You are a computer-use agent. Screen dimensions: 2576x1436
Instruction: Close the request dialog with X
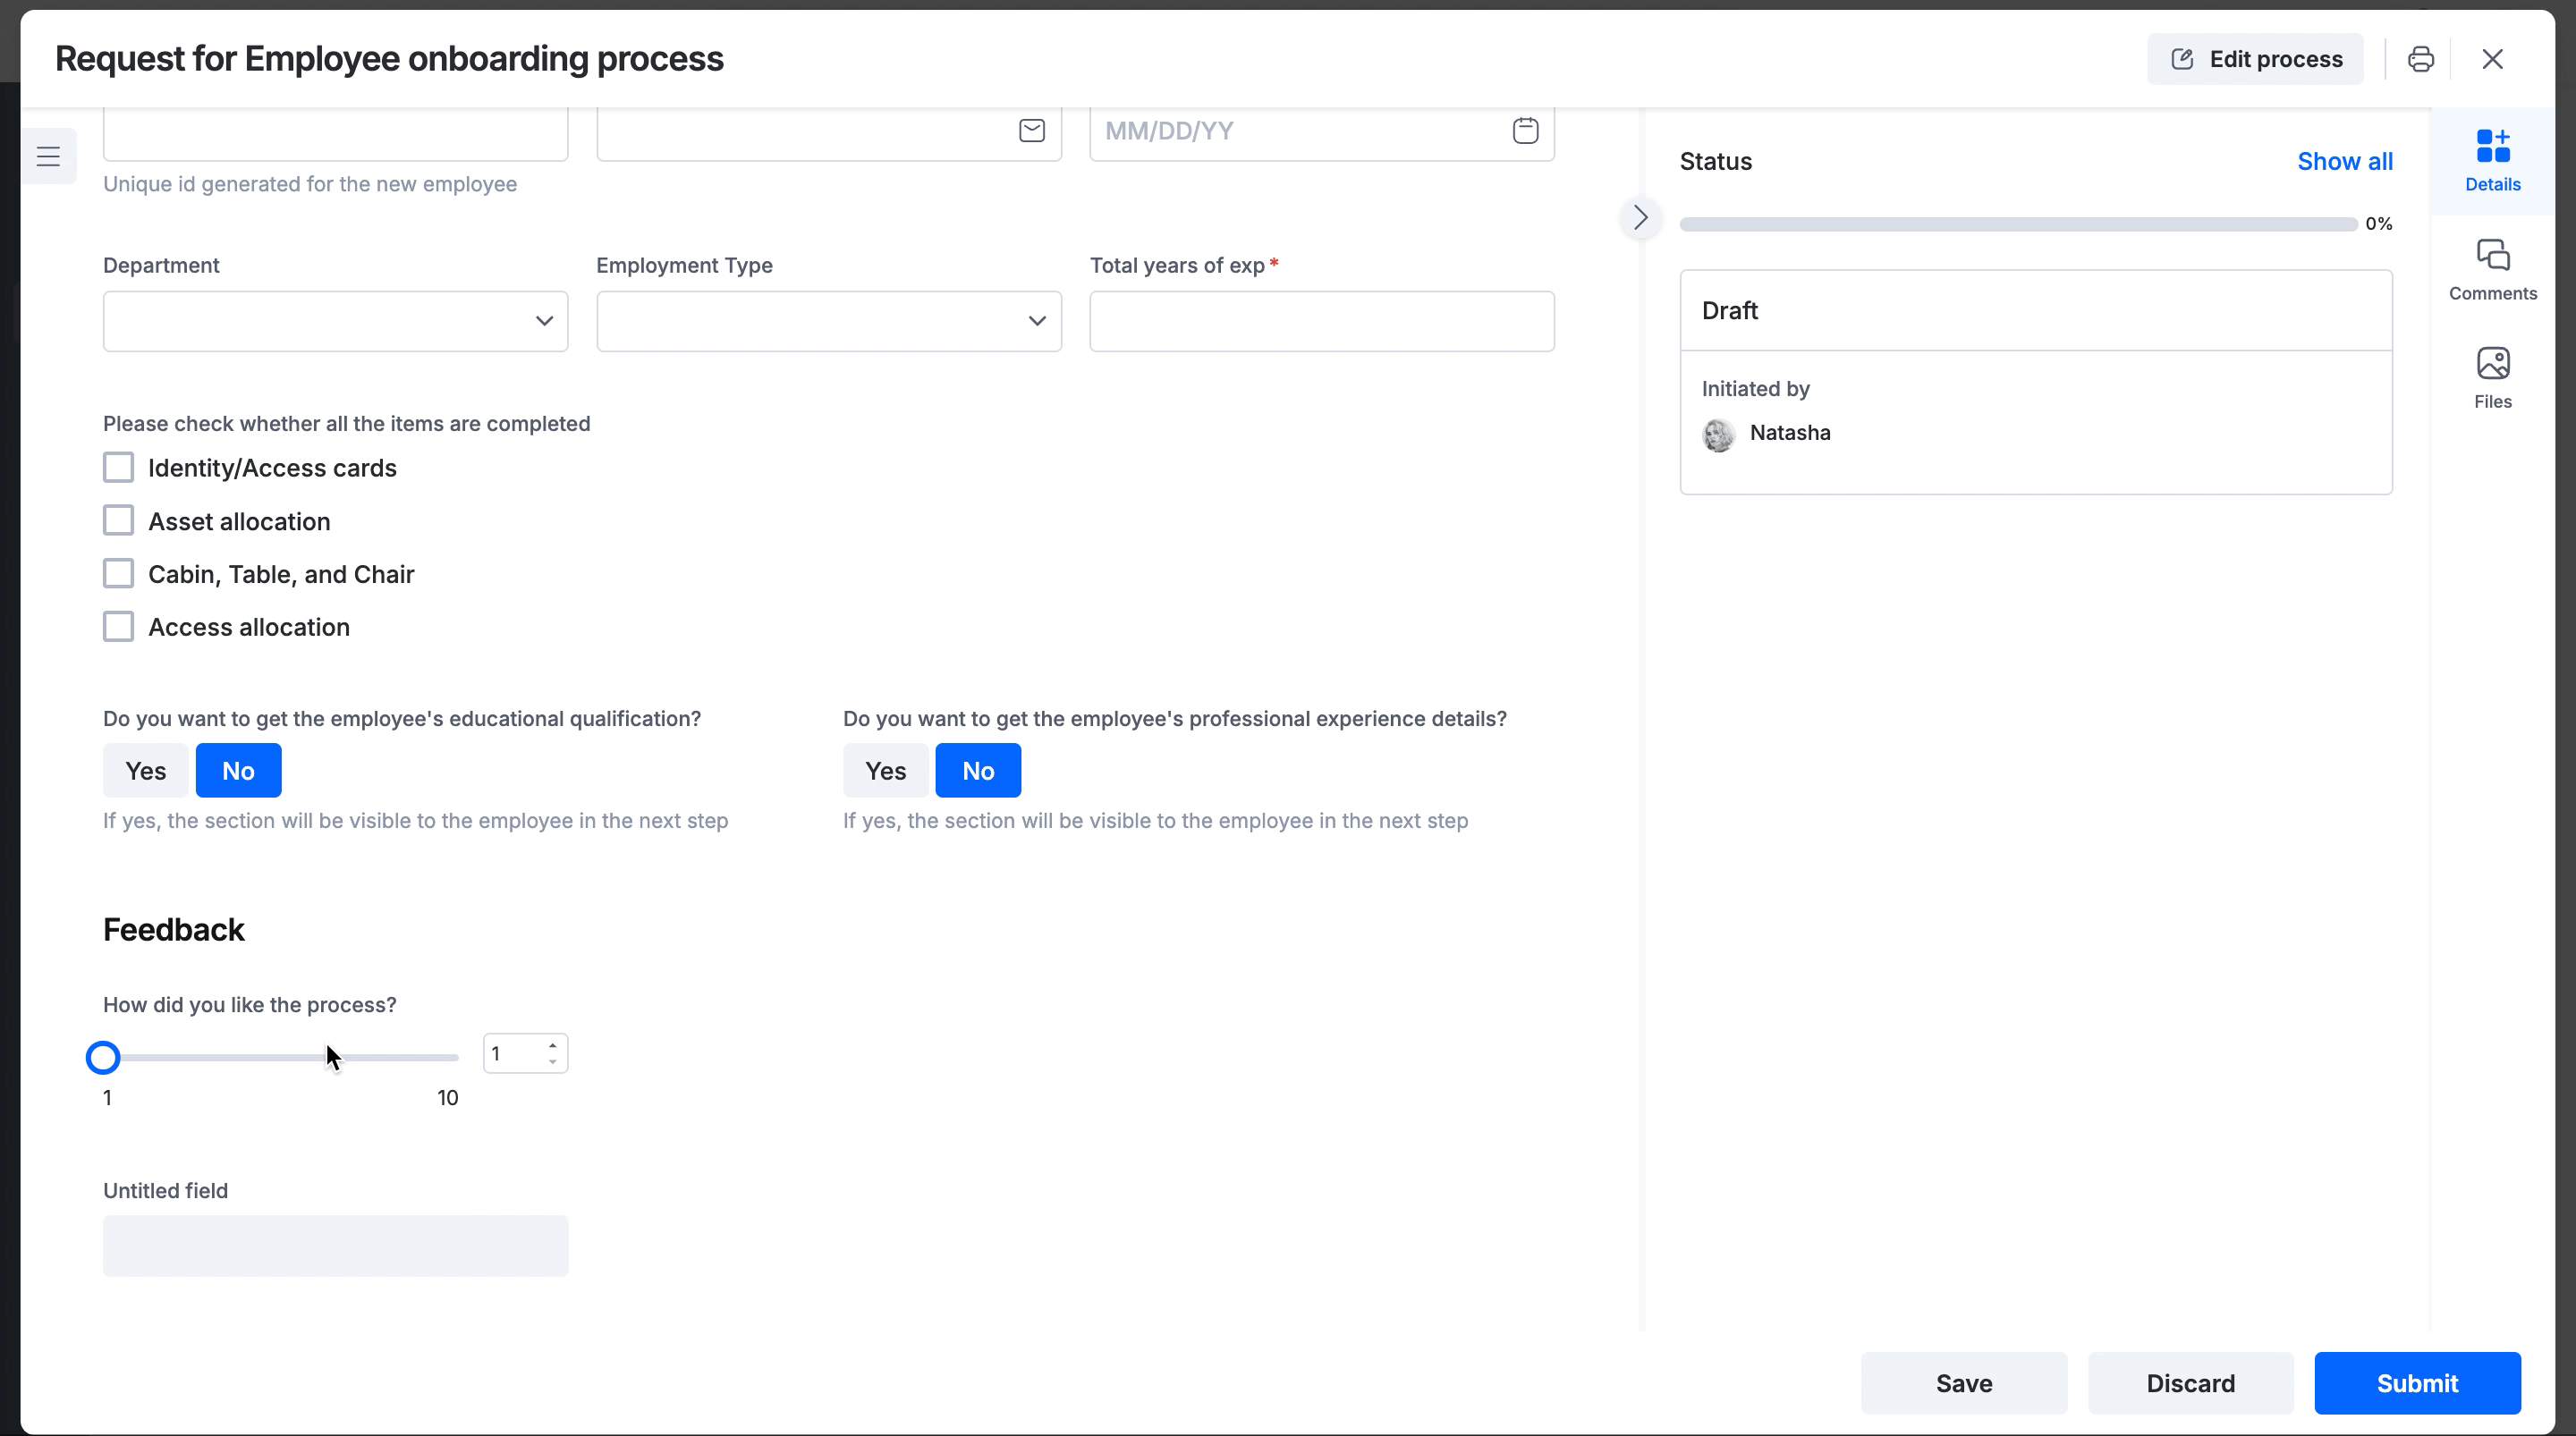(x=2491, y=59)
